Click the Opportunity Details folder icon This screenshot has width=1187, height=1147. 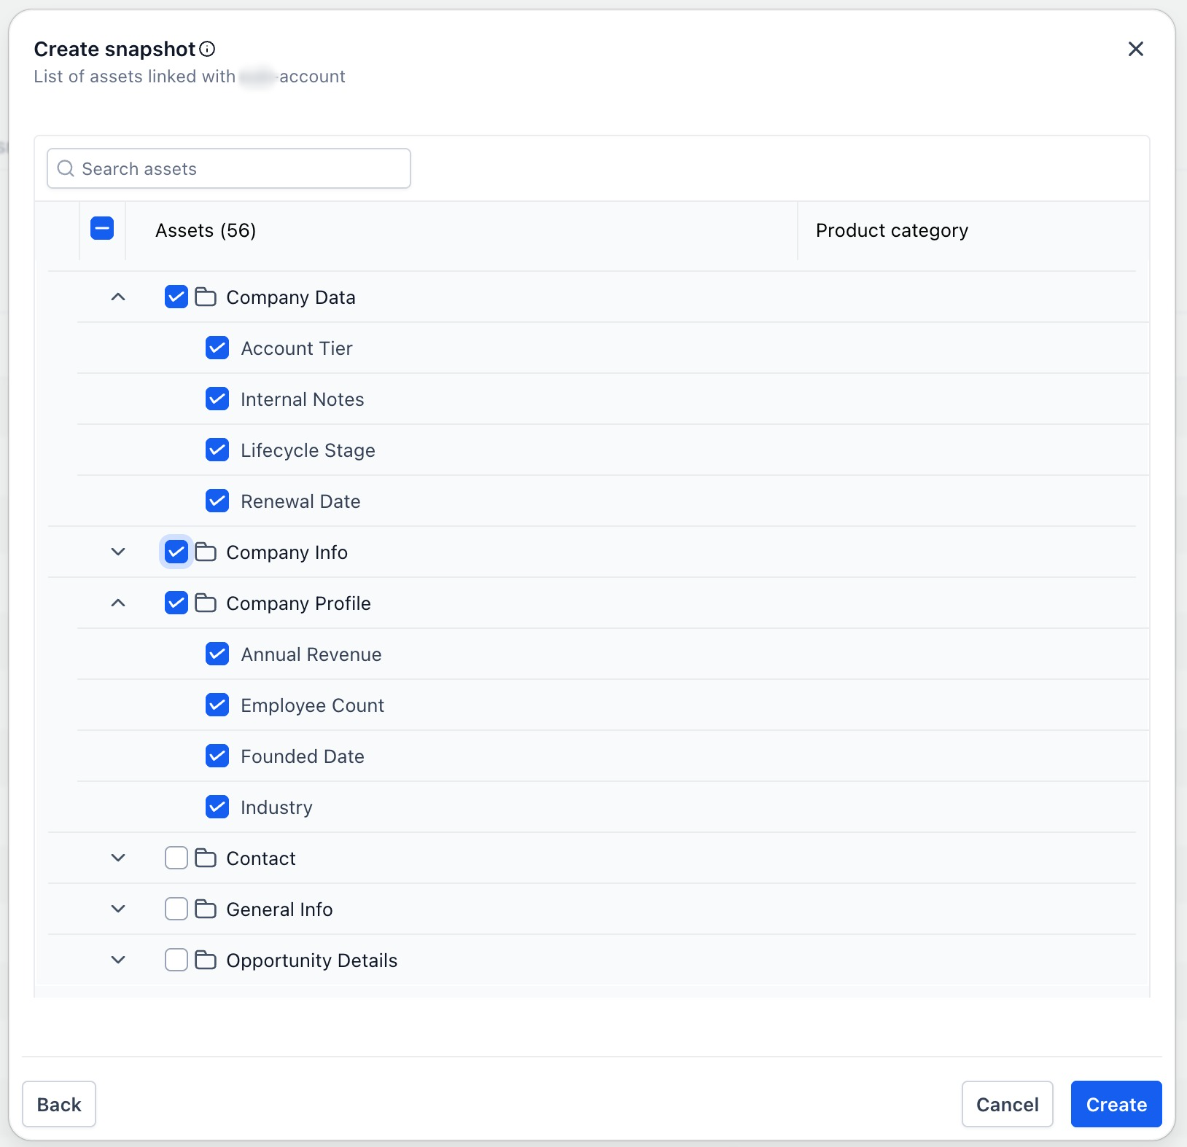click(x=205, y=960)
